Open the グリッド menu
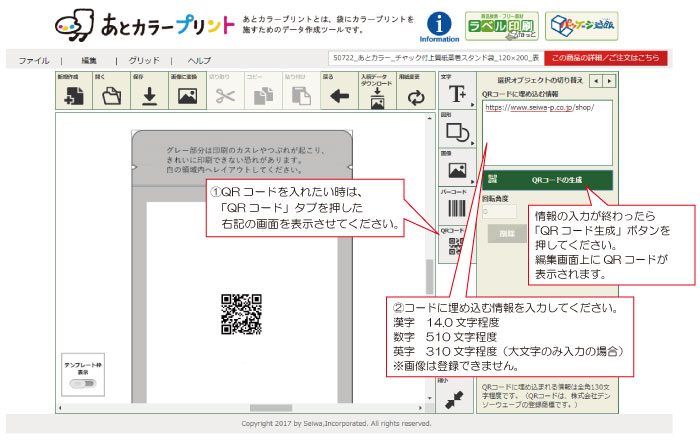Viewport: 700px width, 440px height. click(144, 60)
